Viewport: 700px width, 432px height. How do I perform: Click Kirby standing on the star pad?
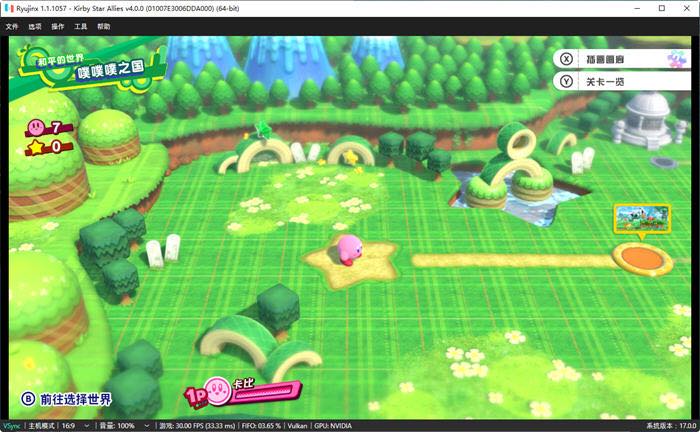(x=348, y=252)
